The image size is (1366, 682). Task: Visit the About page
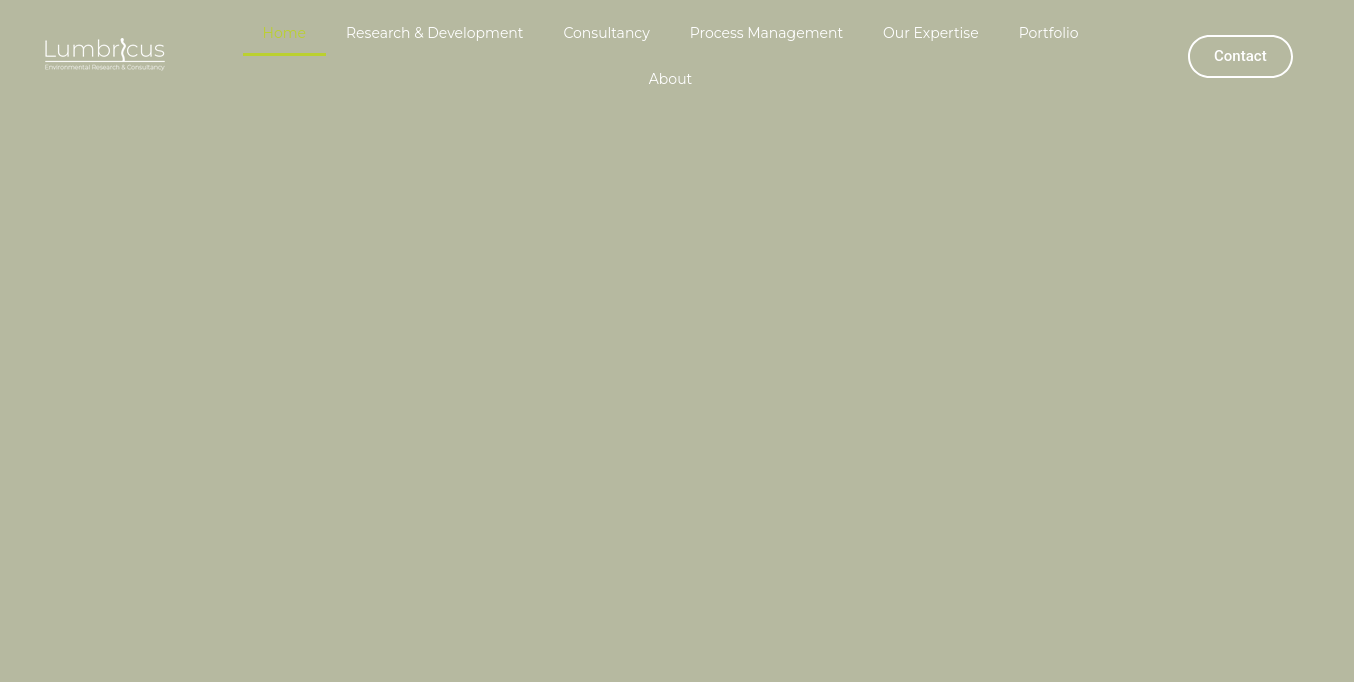click(670, 79)
